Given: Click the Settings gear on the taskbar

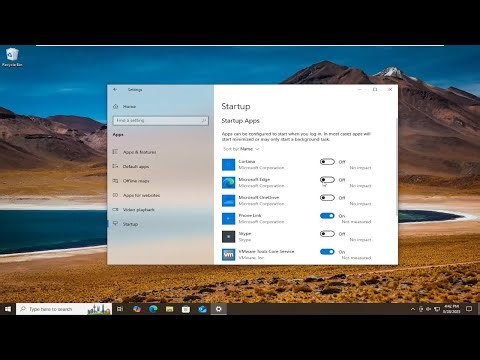Looking at the screenshot, I should 219,309.
